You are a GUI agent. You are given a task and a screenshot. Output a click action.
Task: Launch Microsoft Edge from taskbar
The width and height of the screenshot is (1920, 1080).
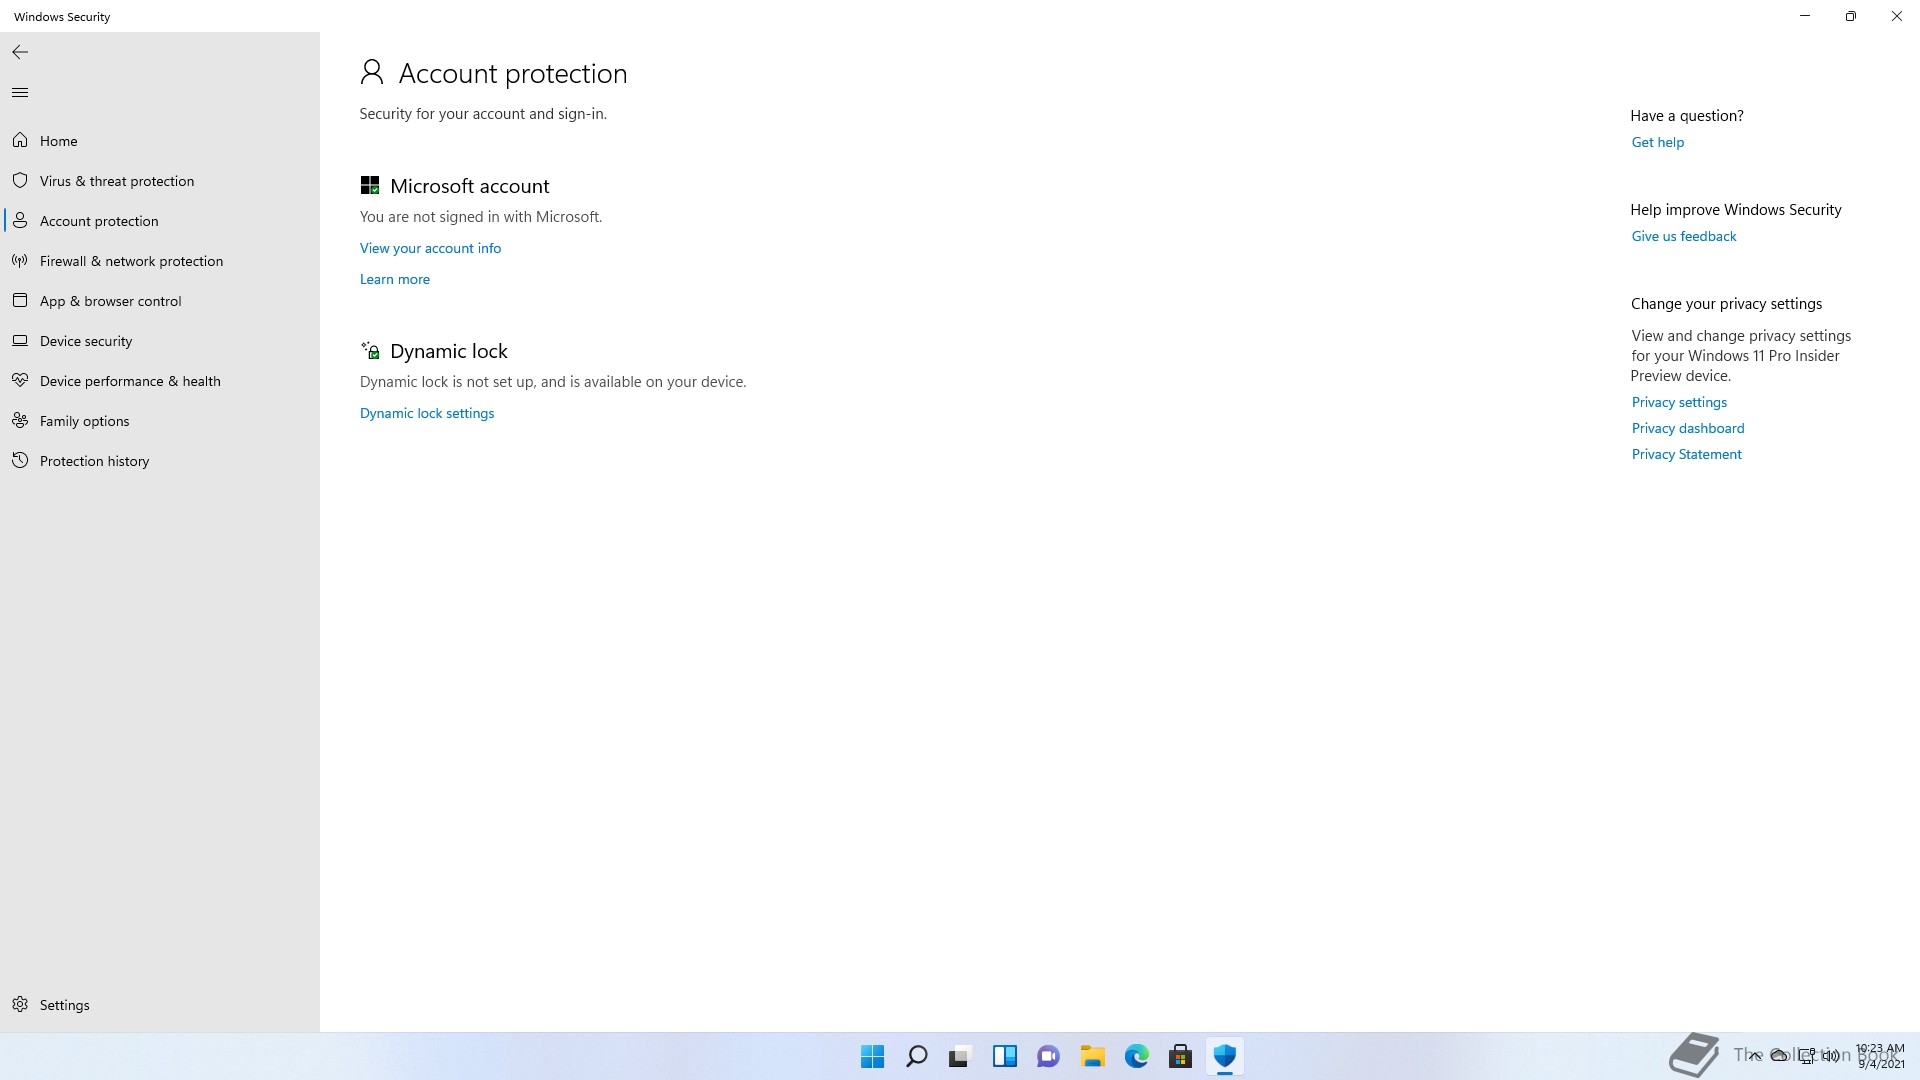pyautogui.click(x=1136, y=1056)
